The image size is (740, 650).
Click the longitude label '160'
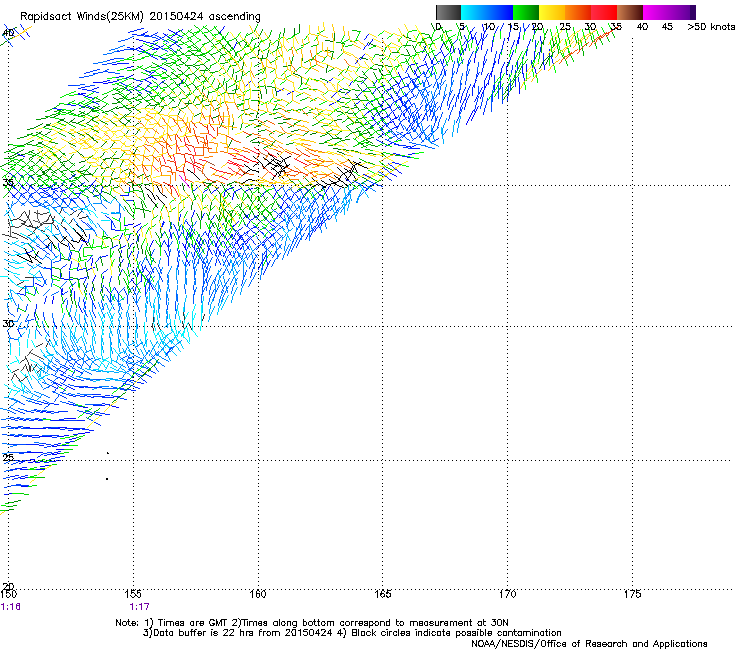[258, 594]
